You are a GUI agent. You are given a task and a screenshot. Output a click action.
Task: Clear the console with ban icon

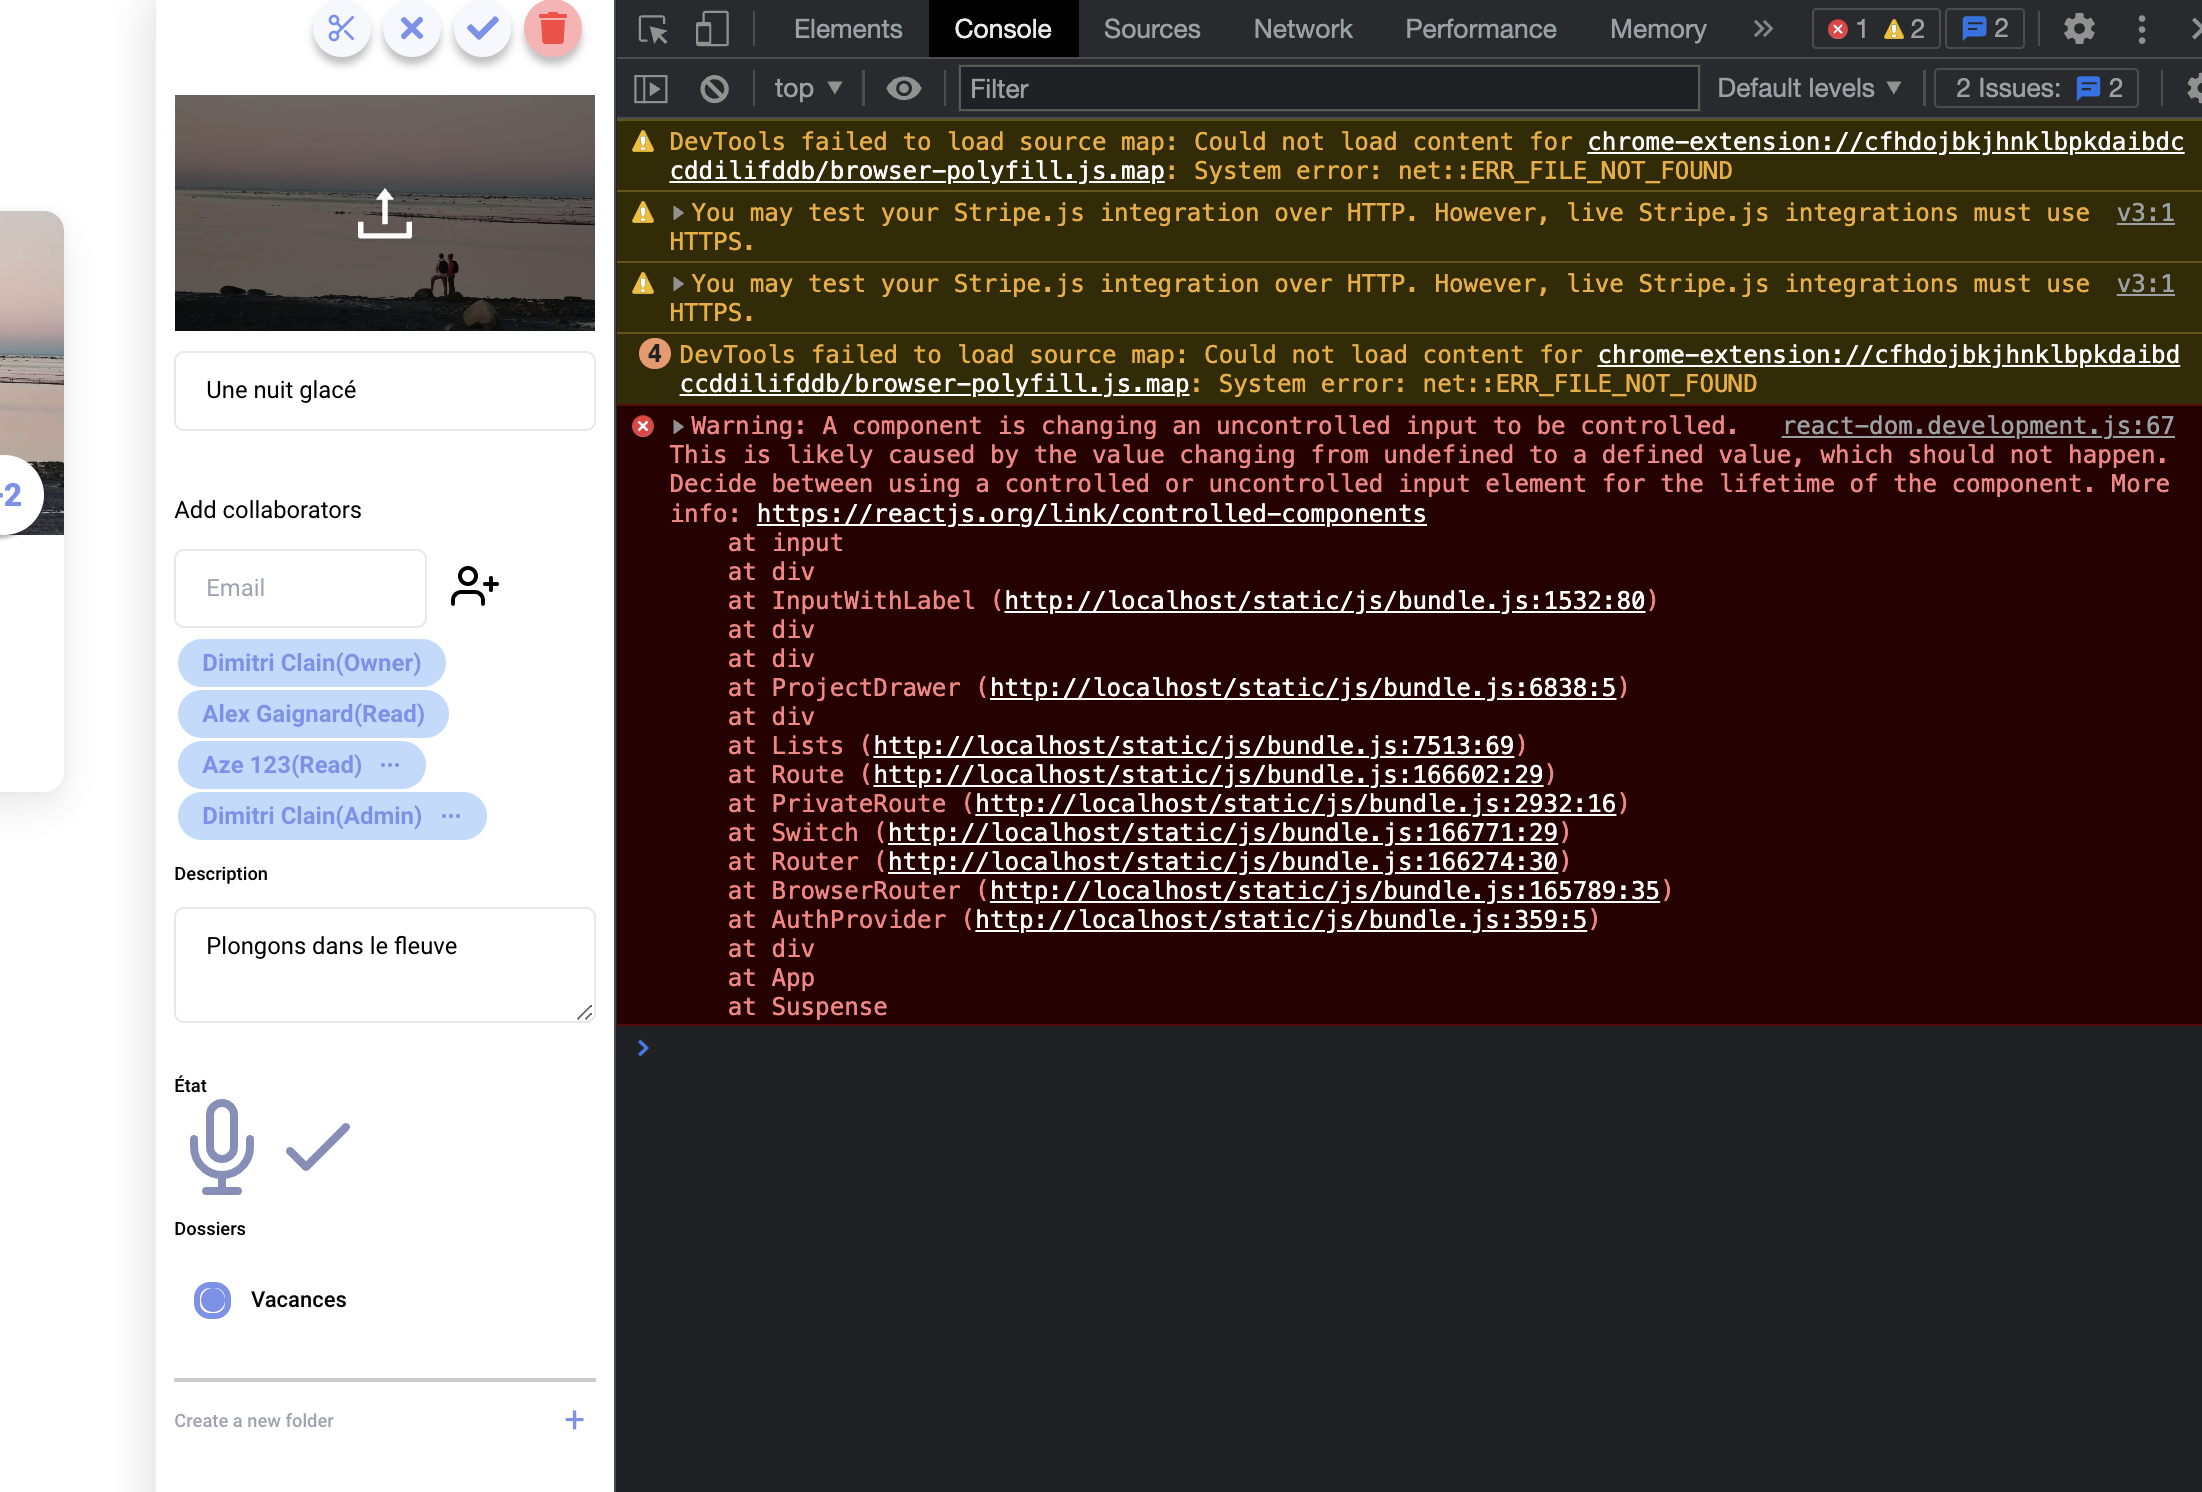(714, 89)
